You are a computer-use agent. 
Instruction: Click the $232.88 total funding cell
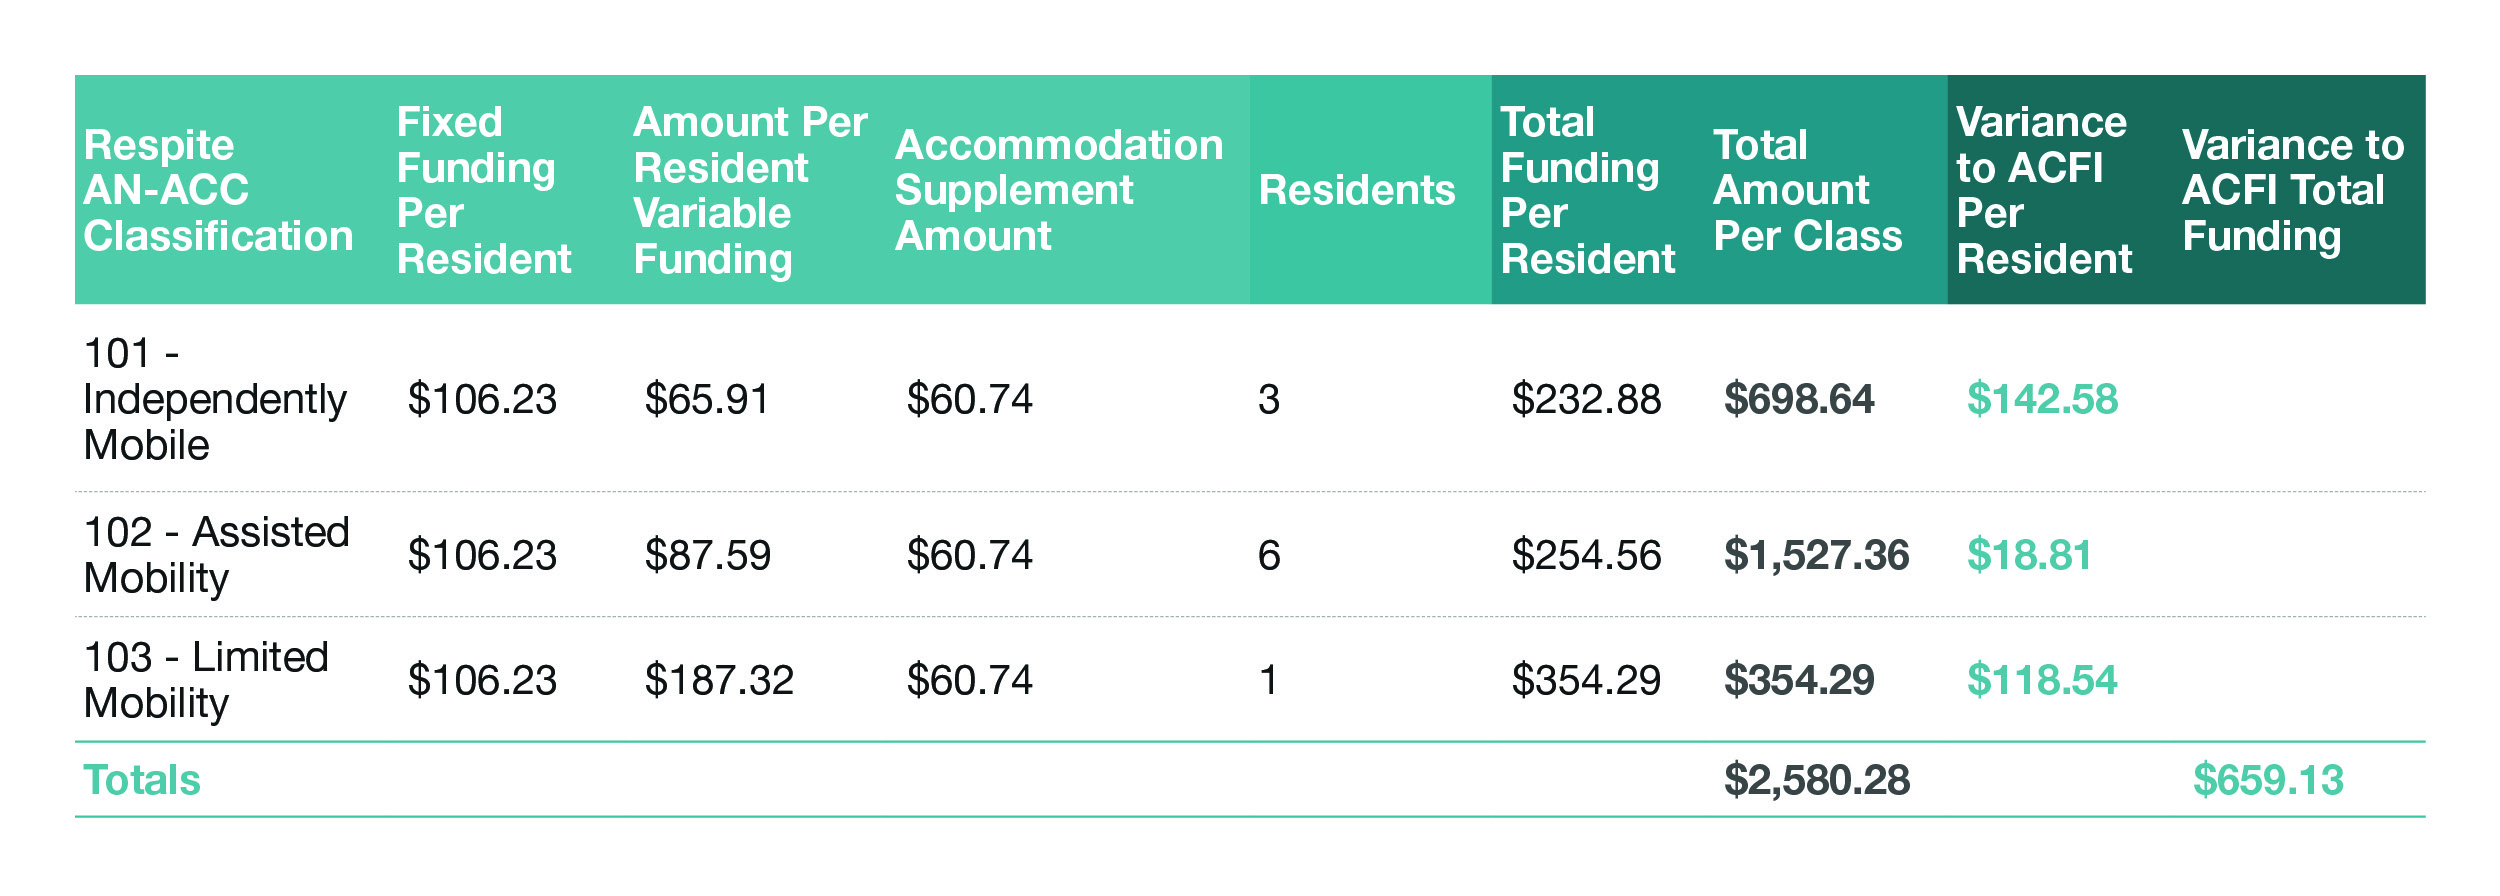click(1586, 399)
